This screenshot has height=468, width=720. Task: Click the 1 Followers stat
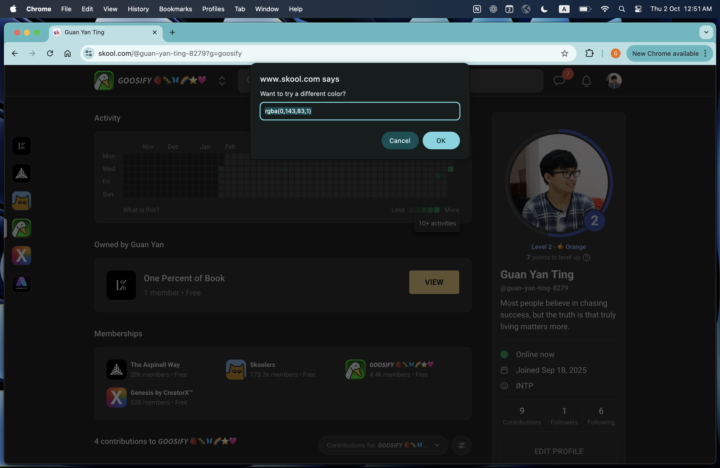(564, 416)
